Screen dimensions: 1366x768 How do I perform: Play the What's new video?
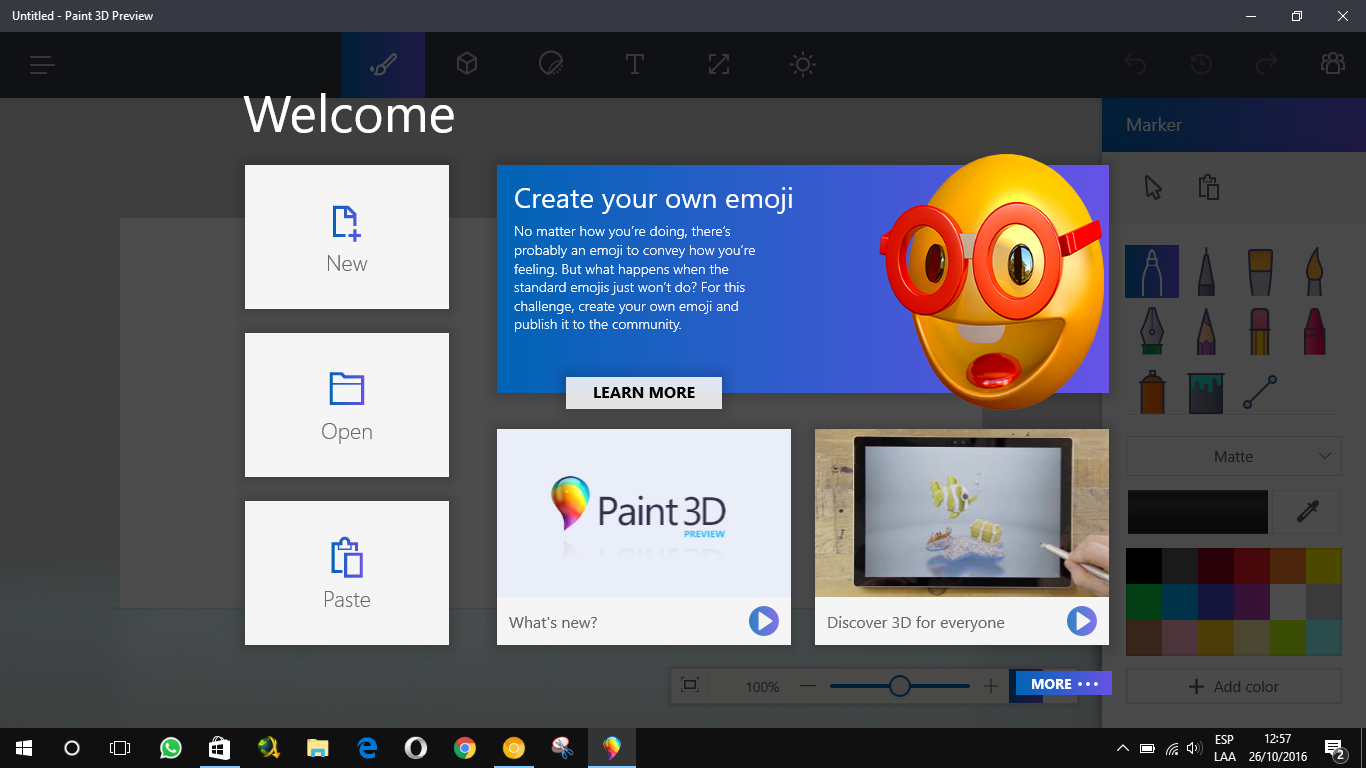(763, 621)
